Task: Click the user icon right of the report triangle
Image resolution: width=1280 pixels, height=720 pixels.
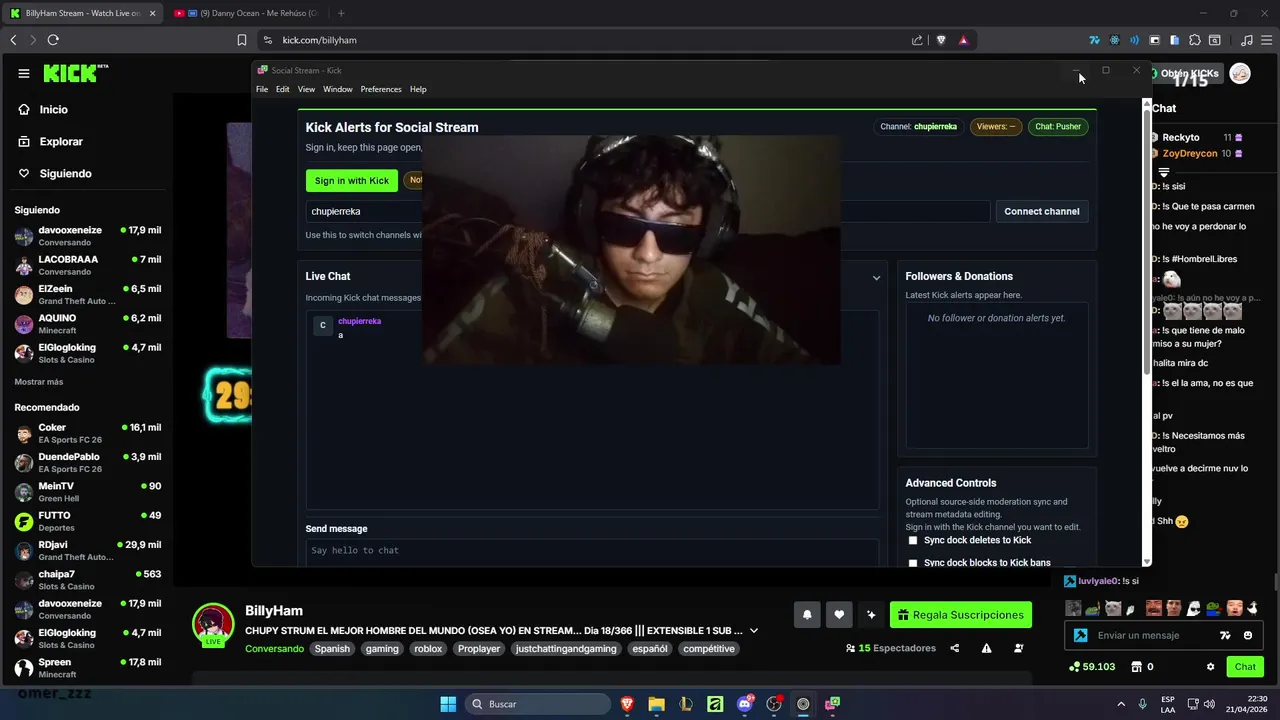Action: coord(1019,648)
